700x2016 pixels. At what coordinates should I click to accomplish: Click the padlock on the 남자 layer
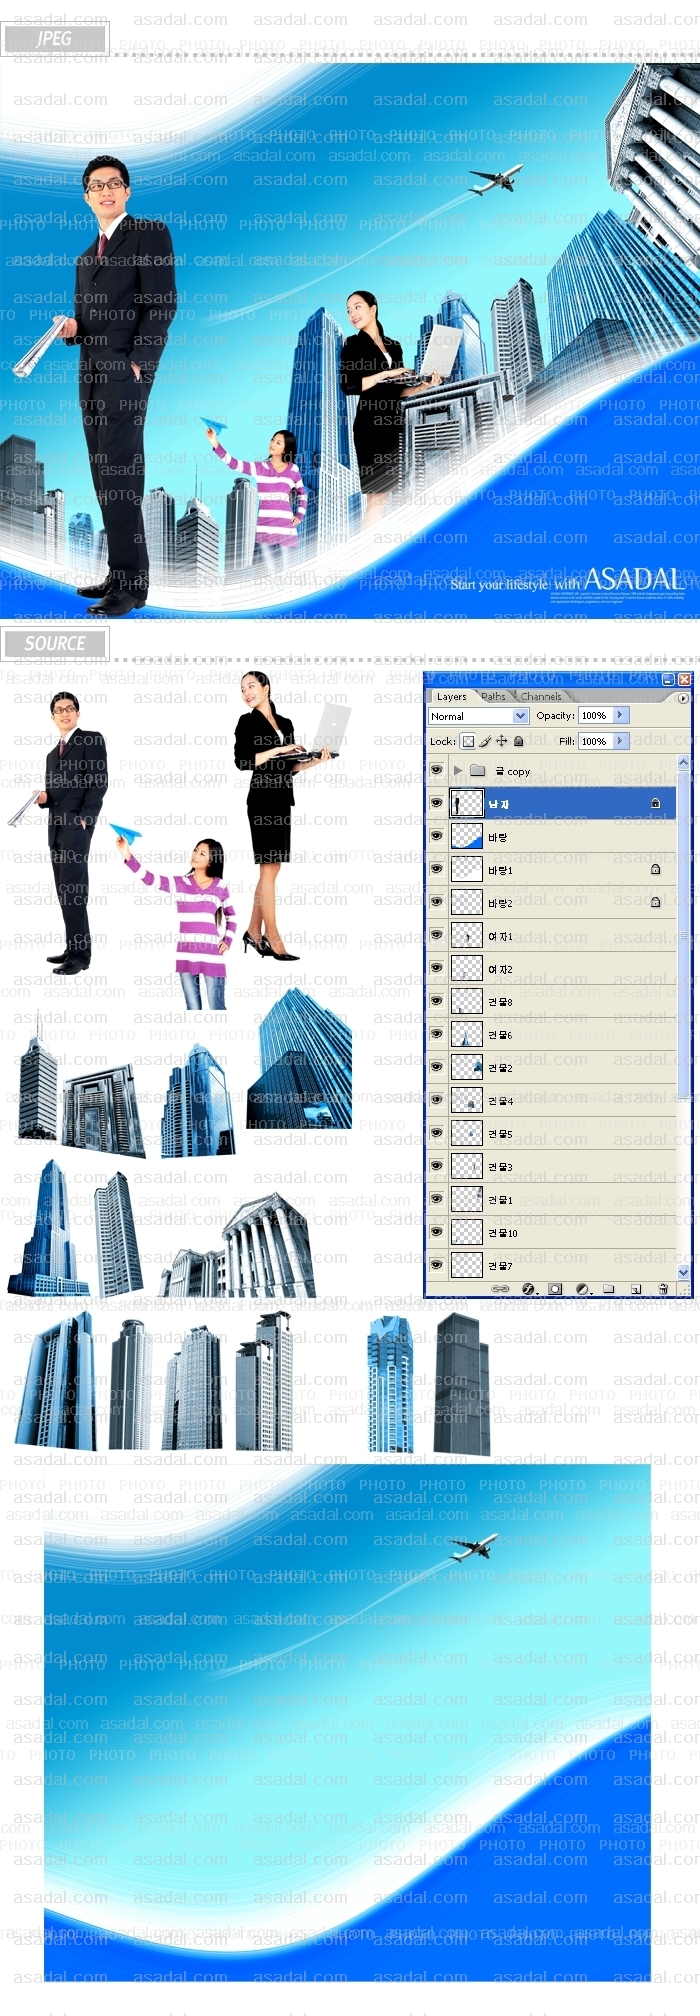[655, 803]
